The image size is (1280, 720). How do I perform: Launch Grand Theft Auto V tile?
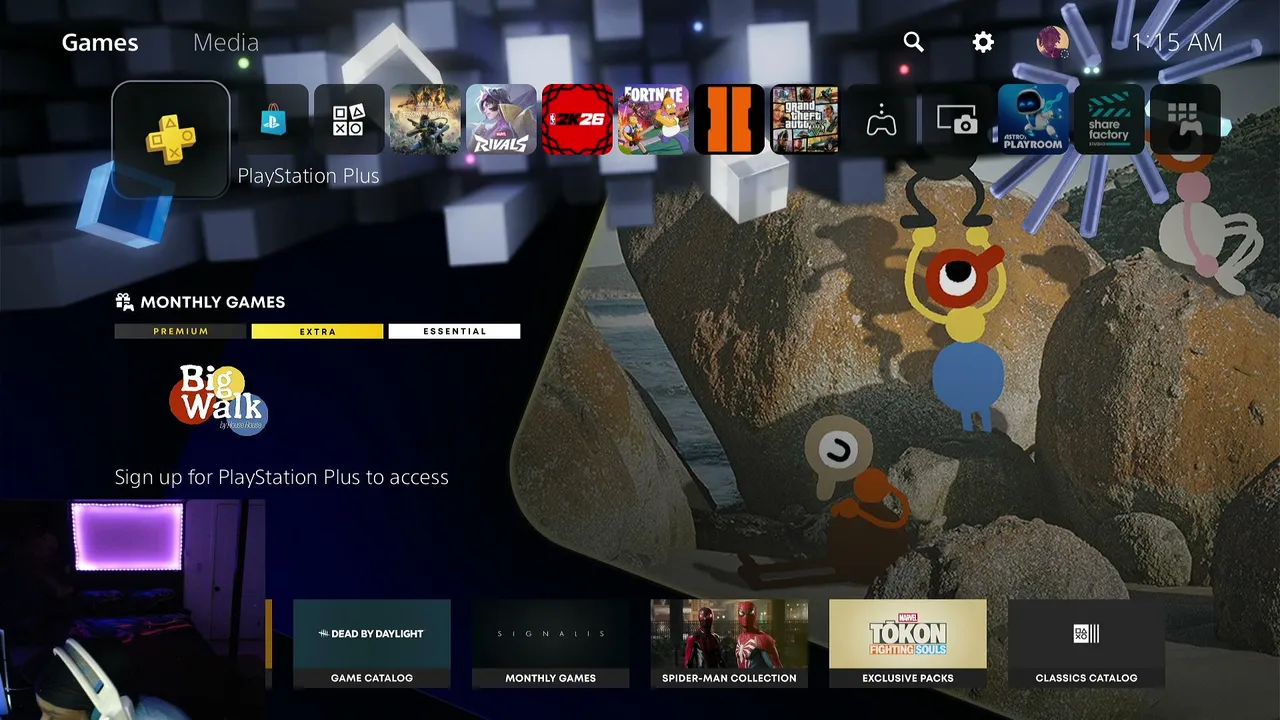tap(805, 120)
